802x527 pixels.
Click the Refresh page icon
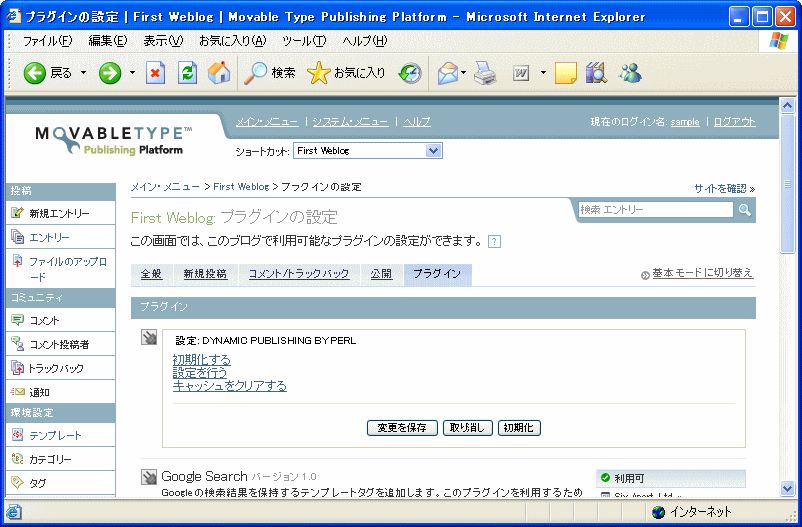point(187,73)
